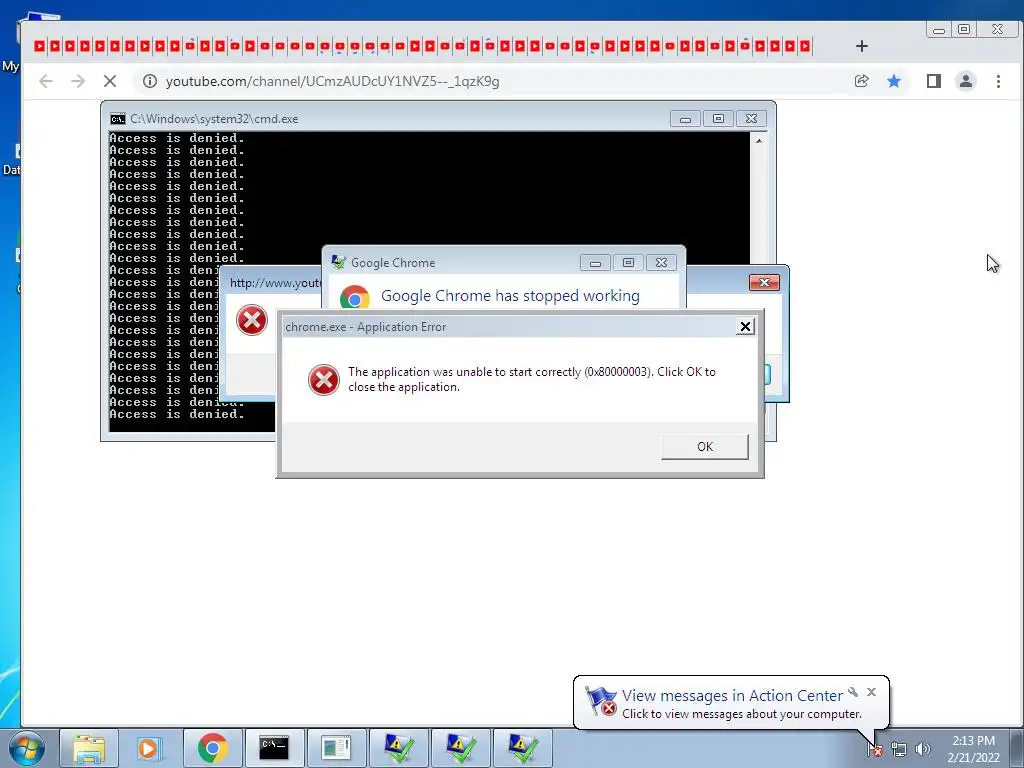Stop loading the YouTube page
Image resolution: width=1024 pixels, height=768 pixels.
coord(110,81)
